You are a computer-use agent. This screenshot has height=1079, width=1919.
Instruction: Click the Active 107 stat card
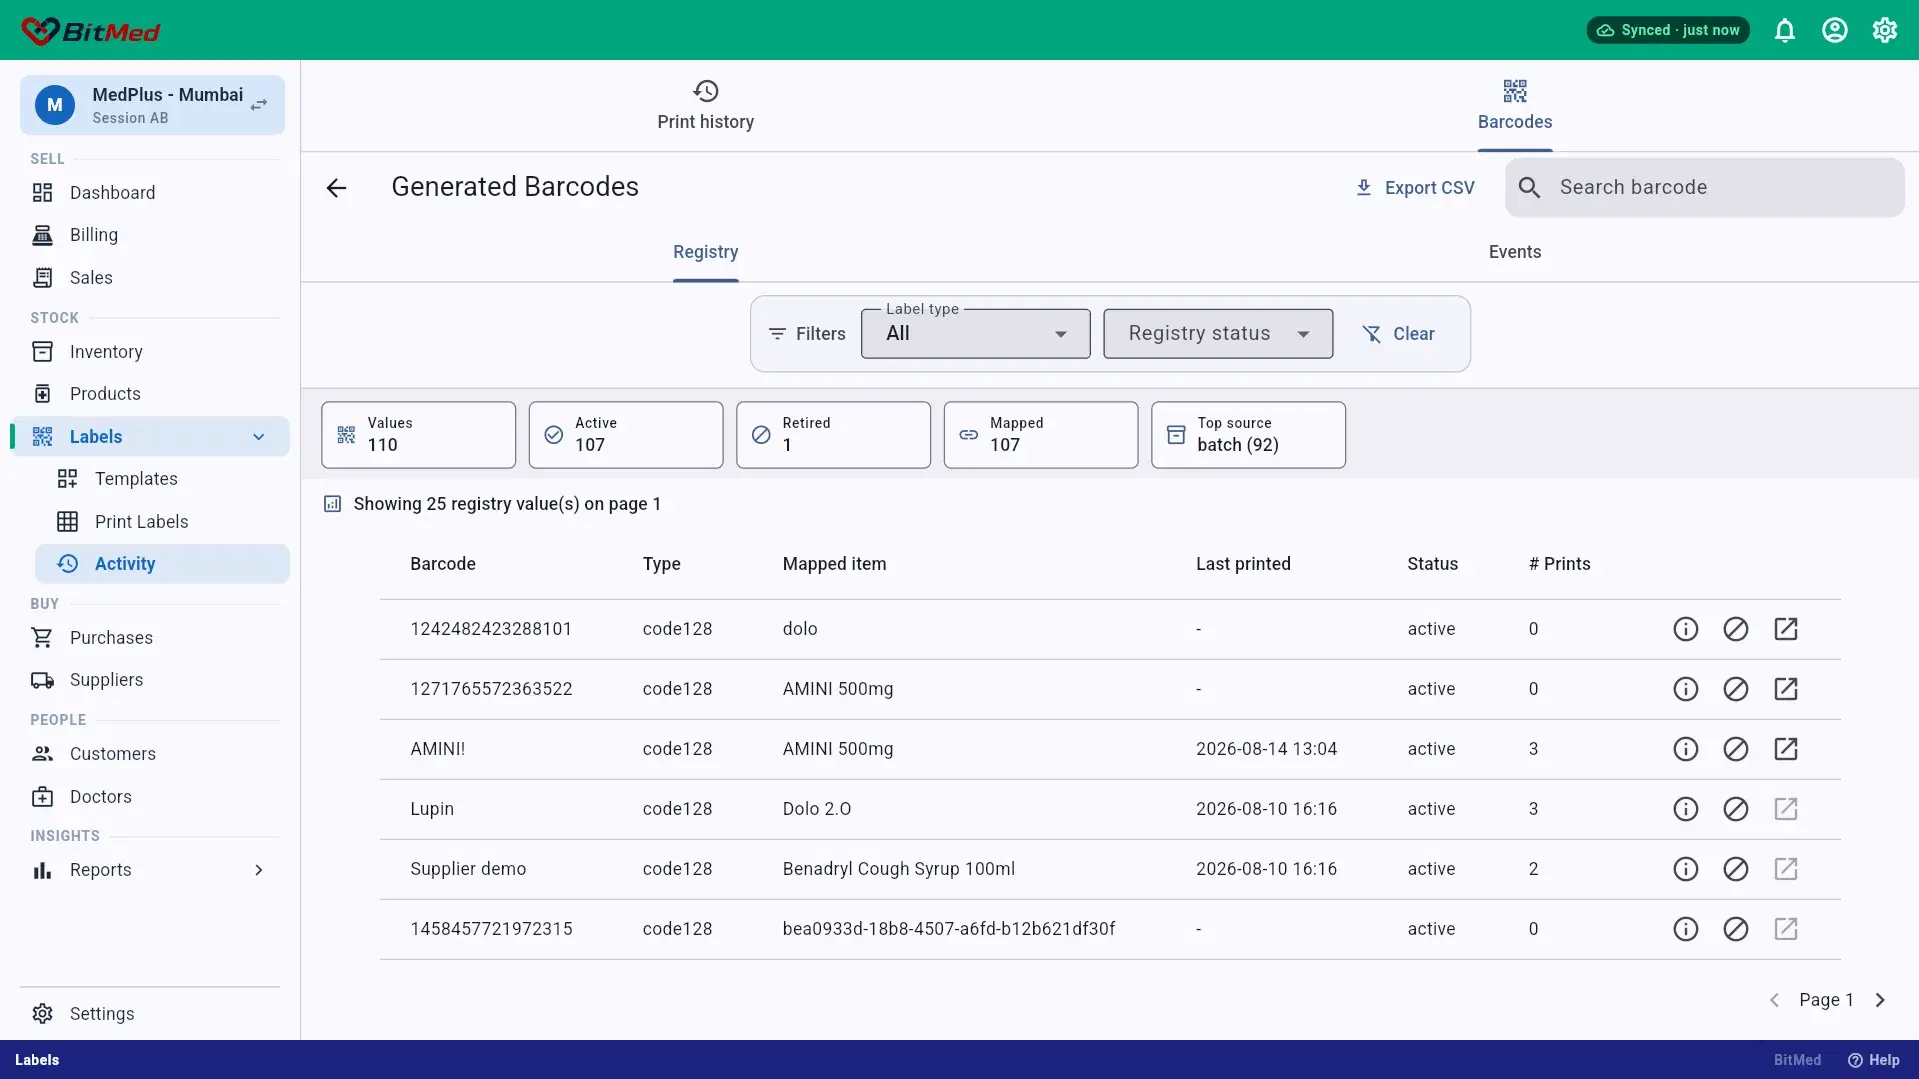point(626,435)
